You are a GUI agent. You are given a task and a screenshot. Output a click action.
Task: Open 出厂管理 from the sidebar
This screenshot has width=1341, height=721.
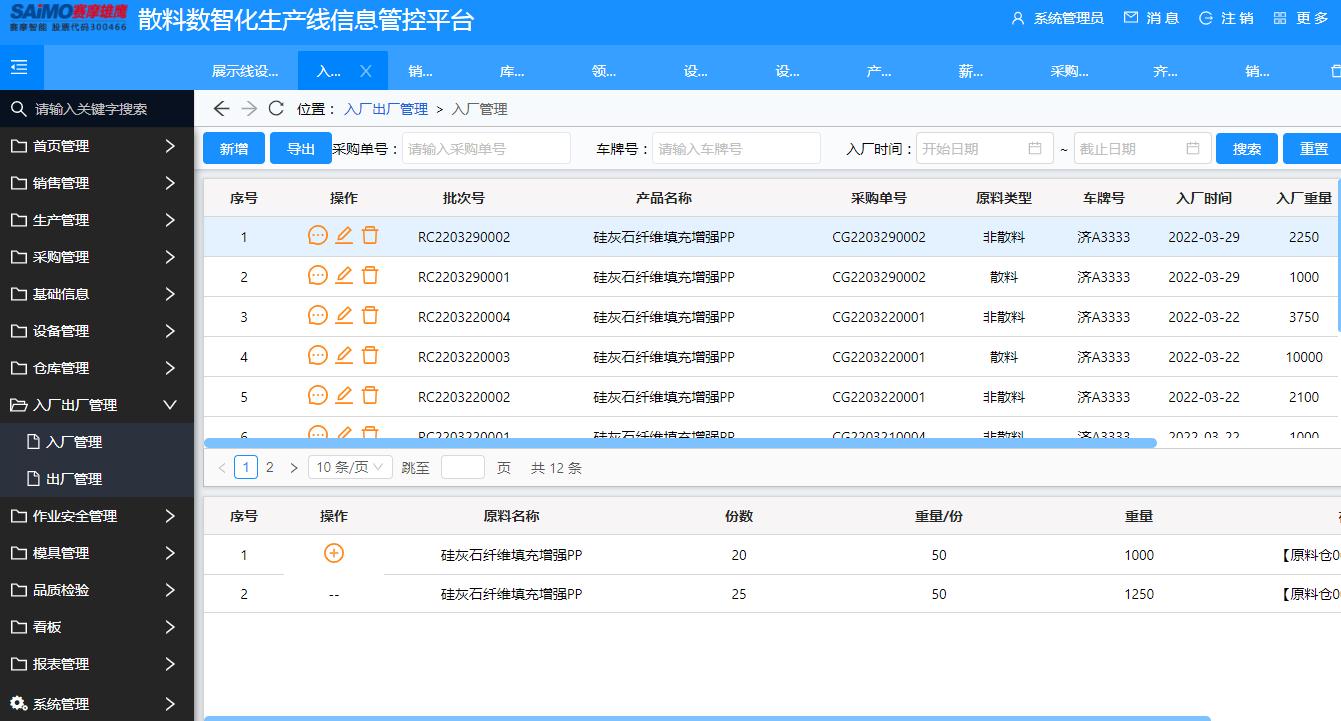(75, 478)
